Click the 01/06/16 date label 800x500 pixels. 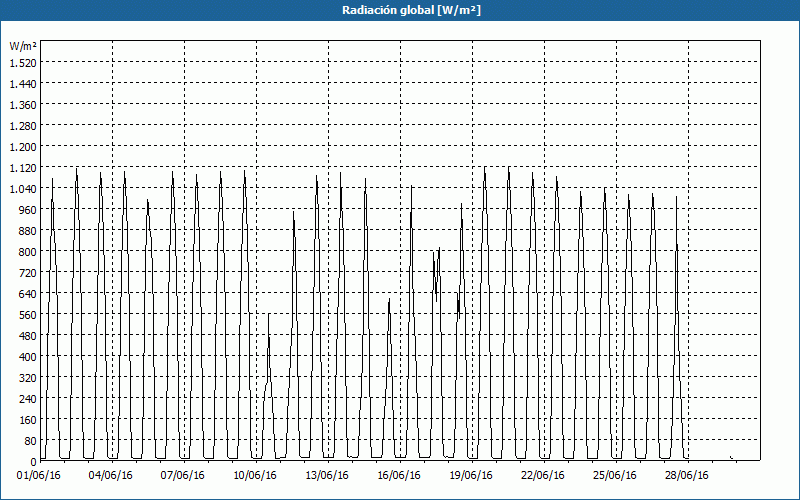[x=39, y=475]
